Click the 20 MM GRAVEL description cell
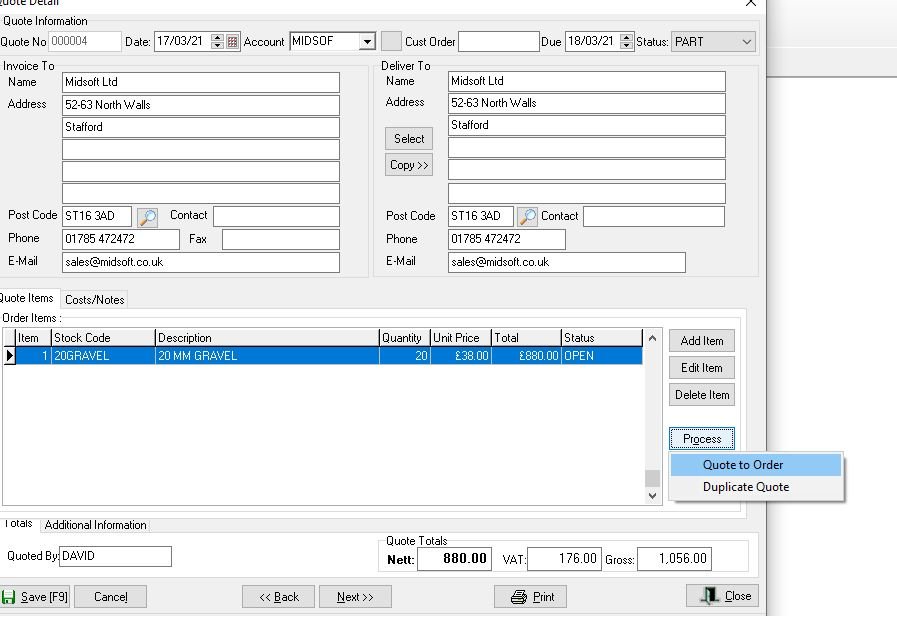This screenshot has height=617, width=897. point(267,356)
